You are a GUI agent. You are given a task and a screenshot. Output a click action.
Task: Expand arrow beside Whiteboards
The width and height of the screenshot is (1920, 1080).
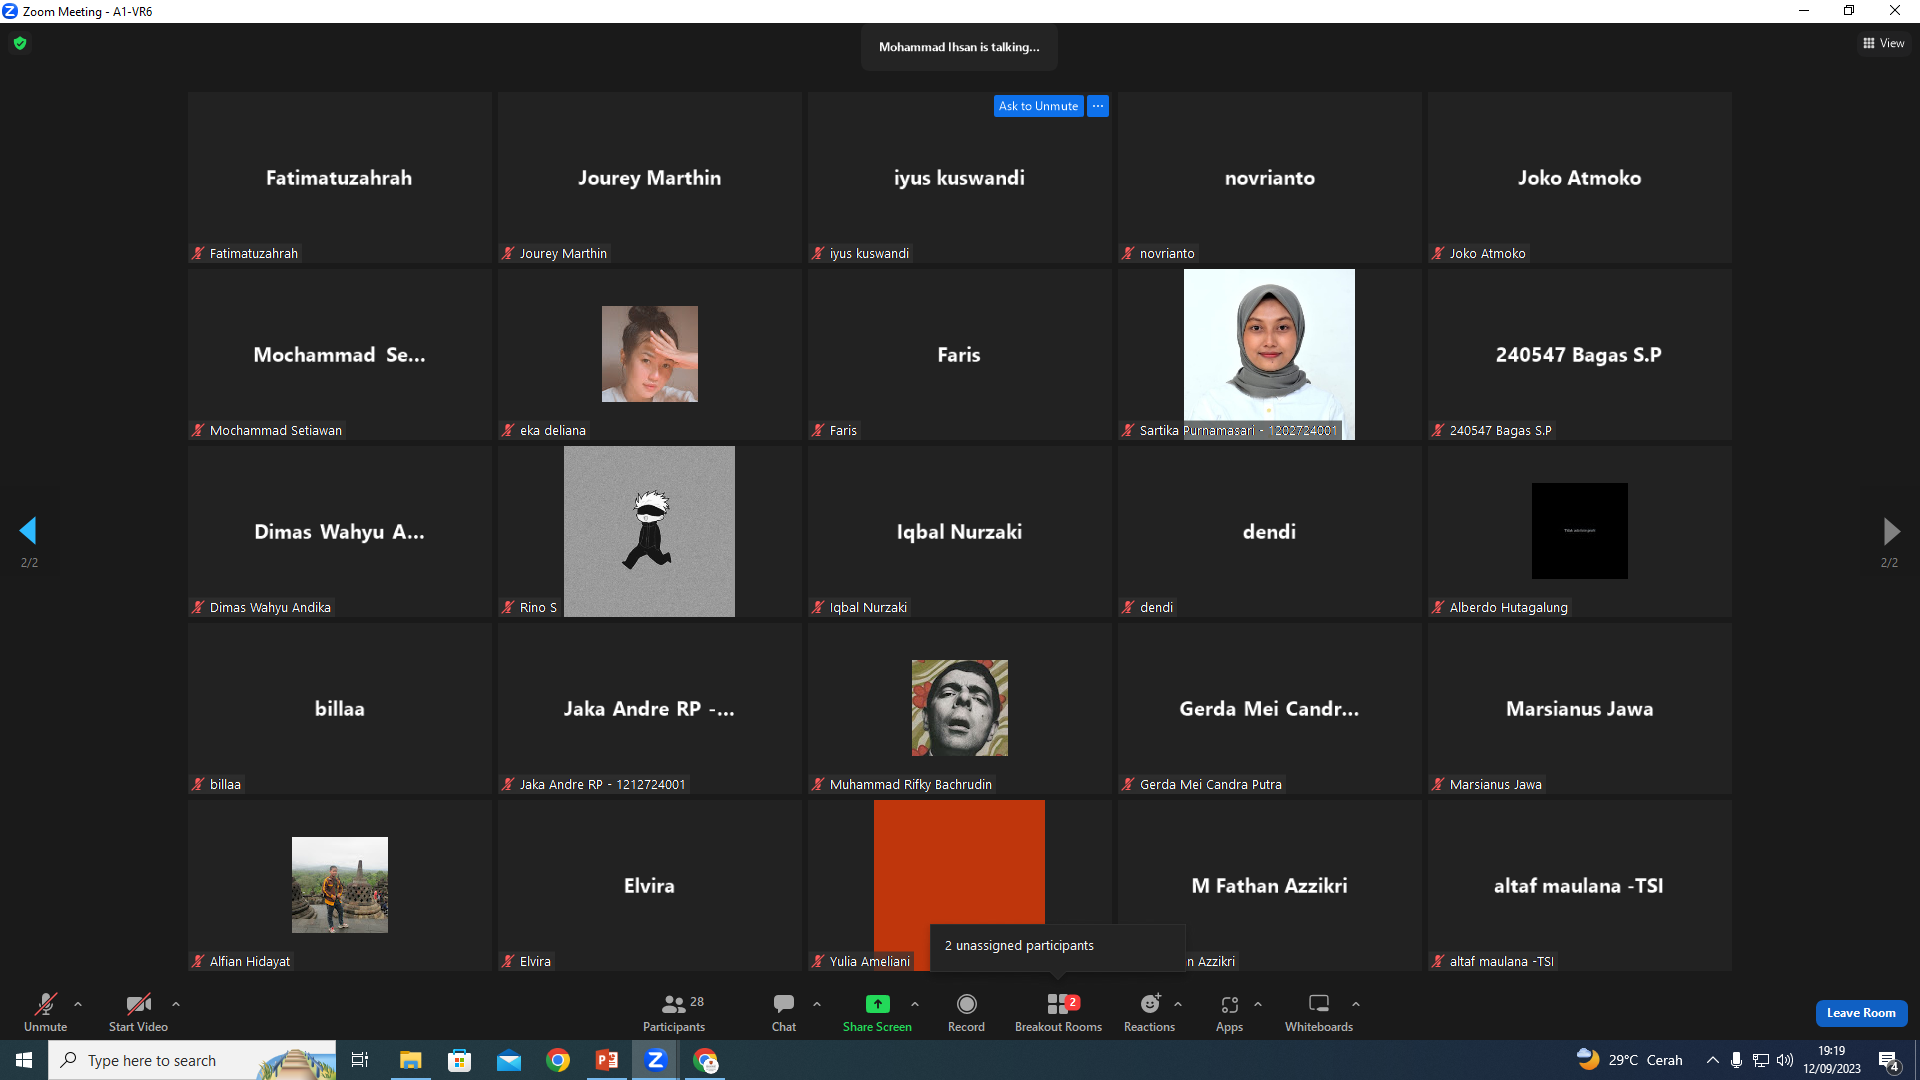(x=1356, y=1004)
